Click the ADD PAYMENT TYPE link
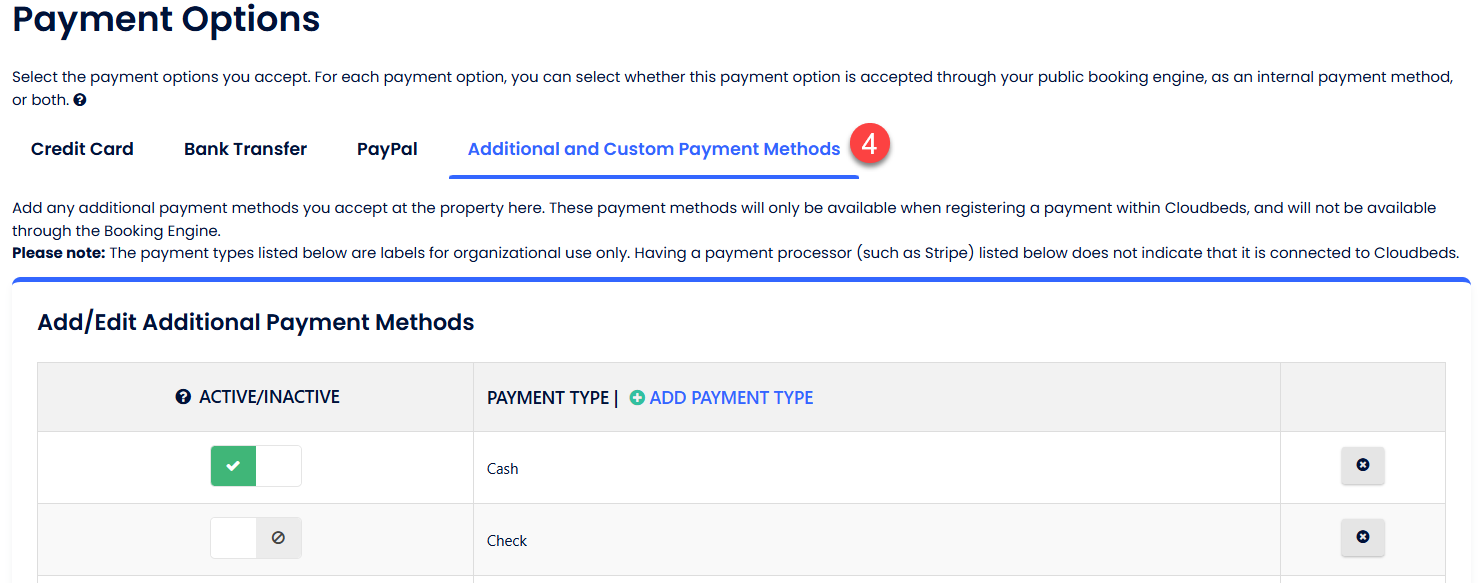The width and height of the screenshot is (1483, 583). [731, 398]
